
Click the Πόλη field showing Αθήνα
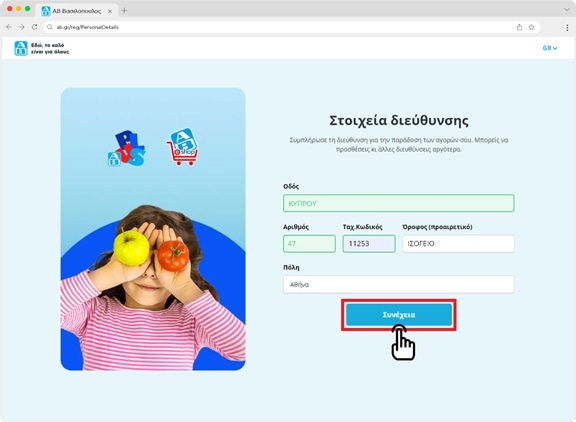coord(399,284)
